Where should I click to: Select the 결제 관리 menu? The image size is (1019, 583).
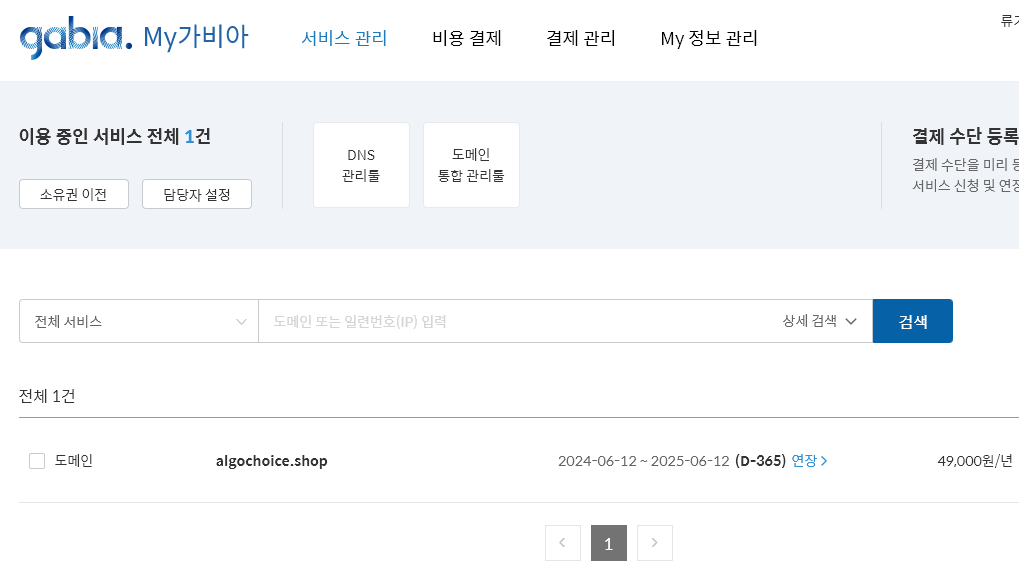580,38
